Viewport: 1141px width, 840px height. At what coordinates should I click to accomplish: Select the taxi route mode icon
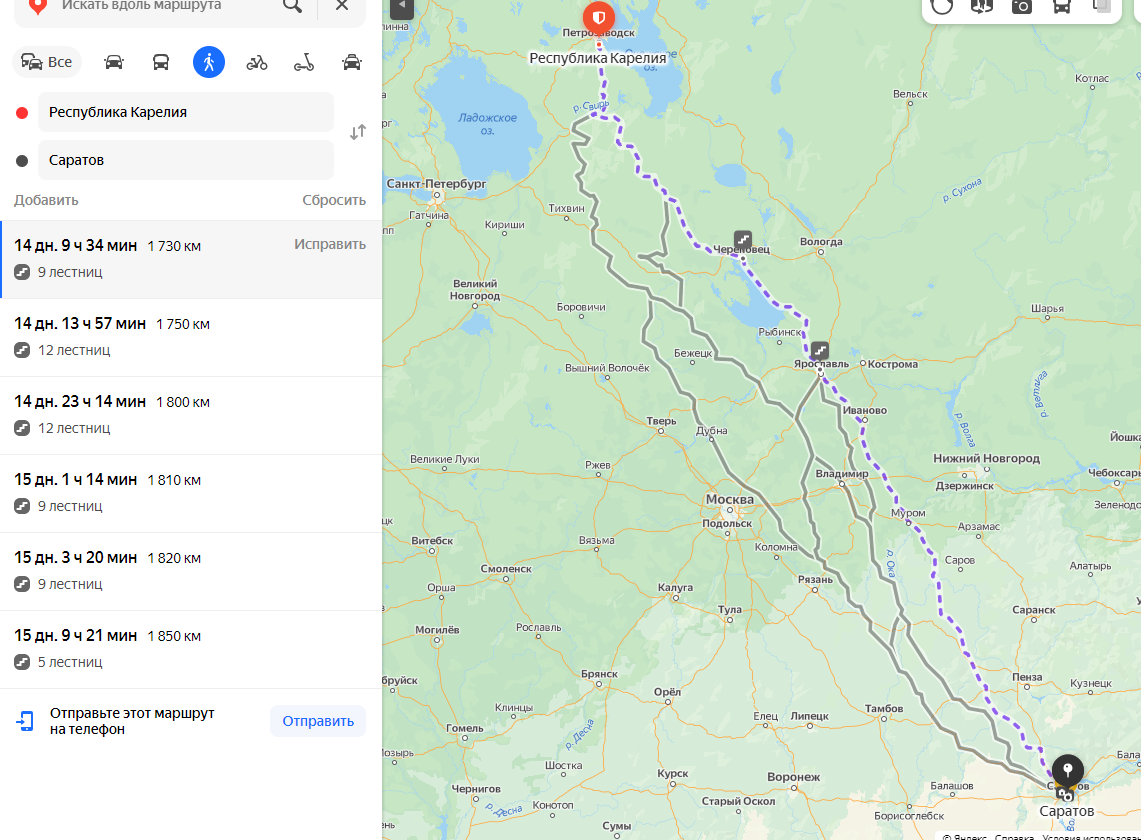(x=351, y=63)
